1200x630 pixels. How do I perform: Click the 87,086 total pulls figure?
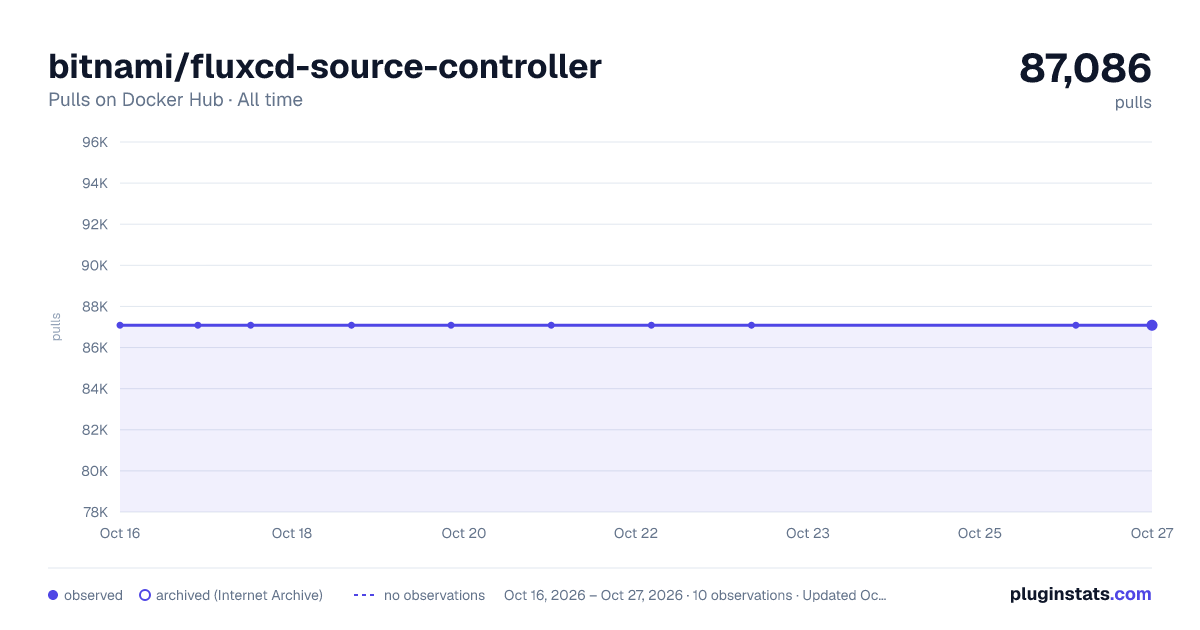(1085, 68)
